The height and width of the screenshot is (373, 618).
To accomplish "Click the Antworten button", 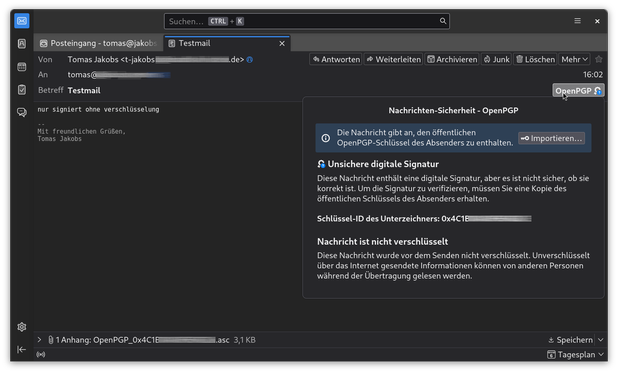I will click(x=336, y=60).
